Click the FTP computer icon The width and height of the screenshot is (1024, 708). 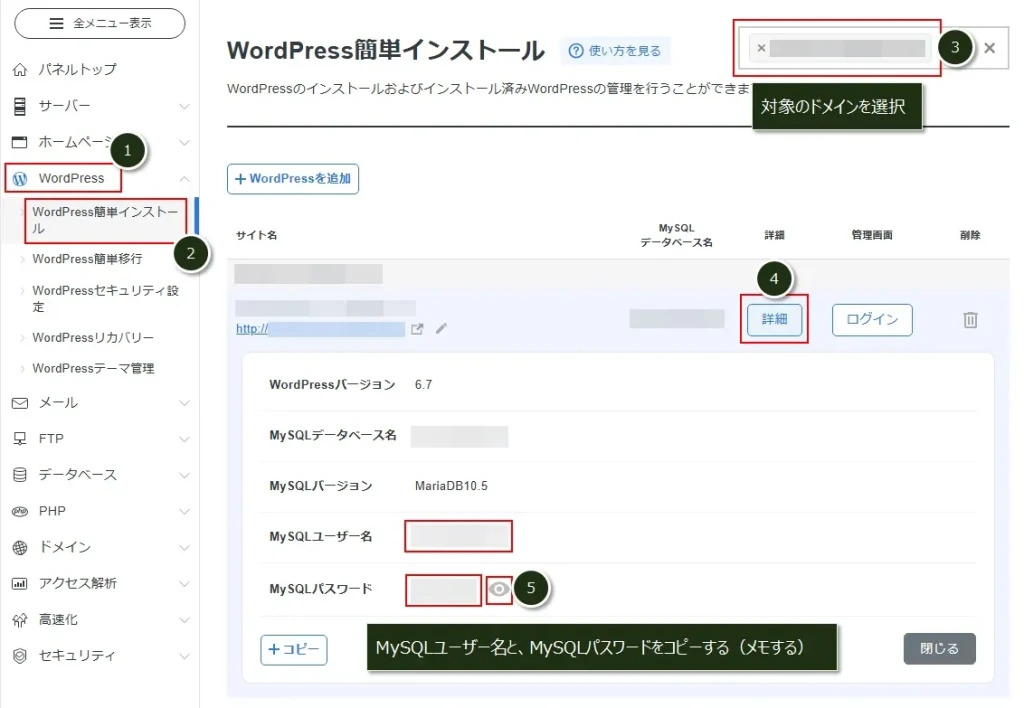20,439
